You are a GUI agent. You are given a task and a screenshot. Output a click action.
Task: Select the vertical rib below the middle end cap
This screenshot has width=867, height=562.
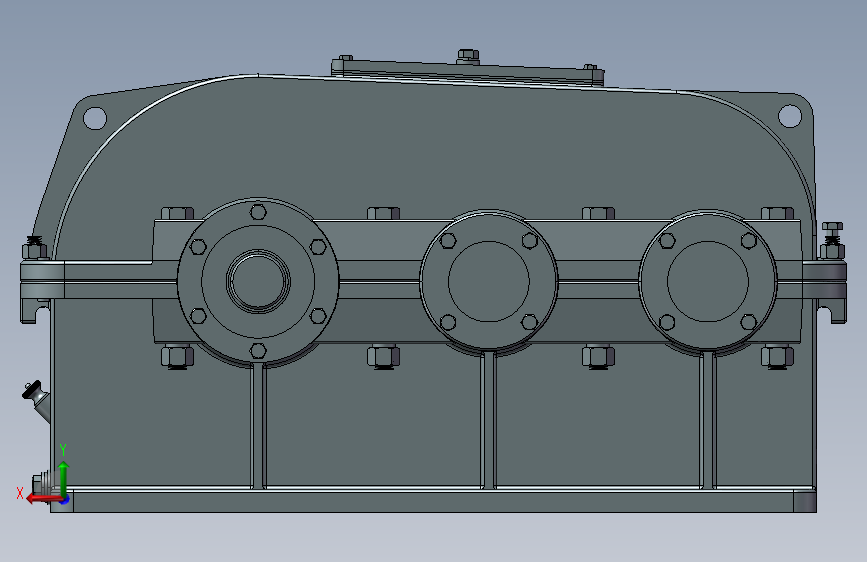pyautogui.click(x=488, y=420)
